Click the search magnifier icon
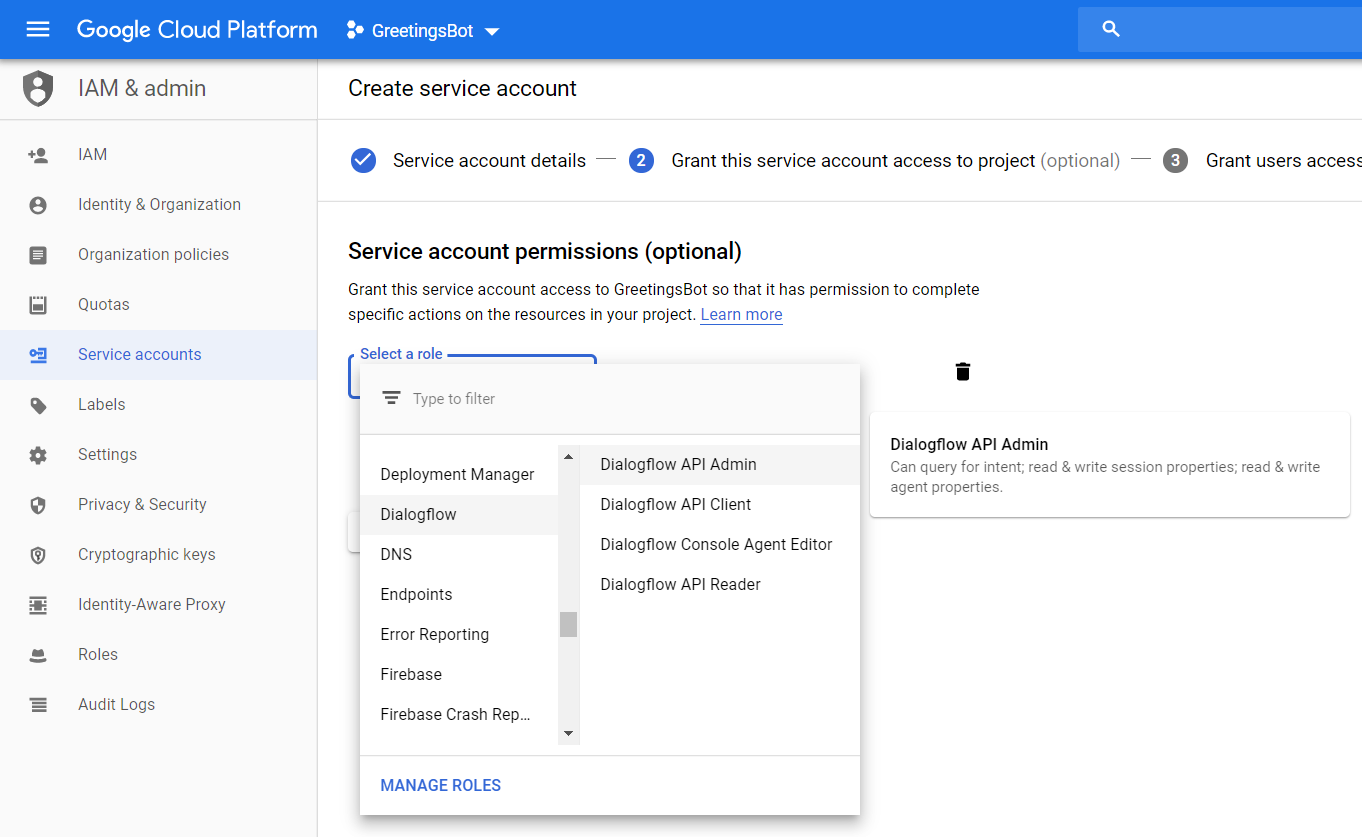This screenshot has height=837, width=1362. 1110,29
